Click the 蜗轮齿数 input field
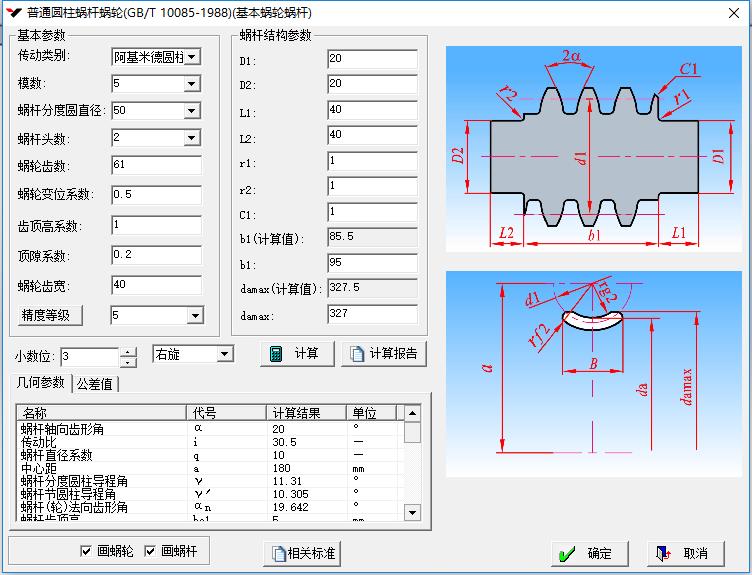 (x=156, y=165)
